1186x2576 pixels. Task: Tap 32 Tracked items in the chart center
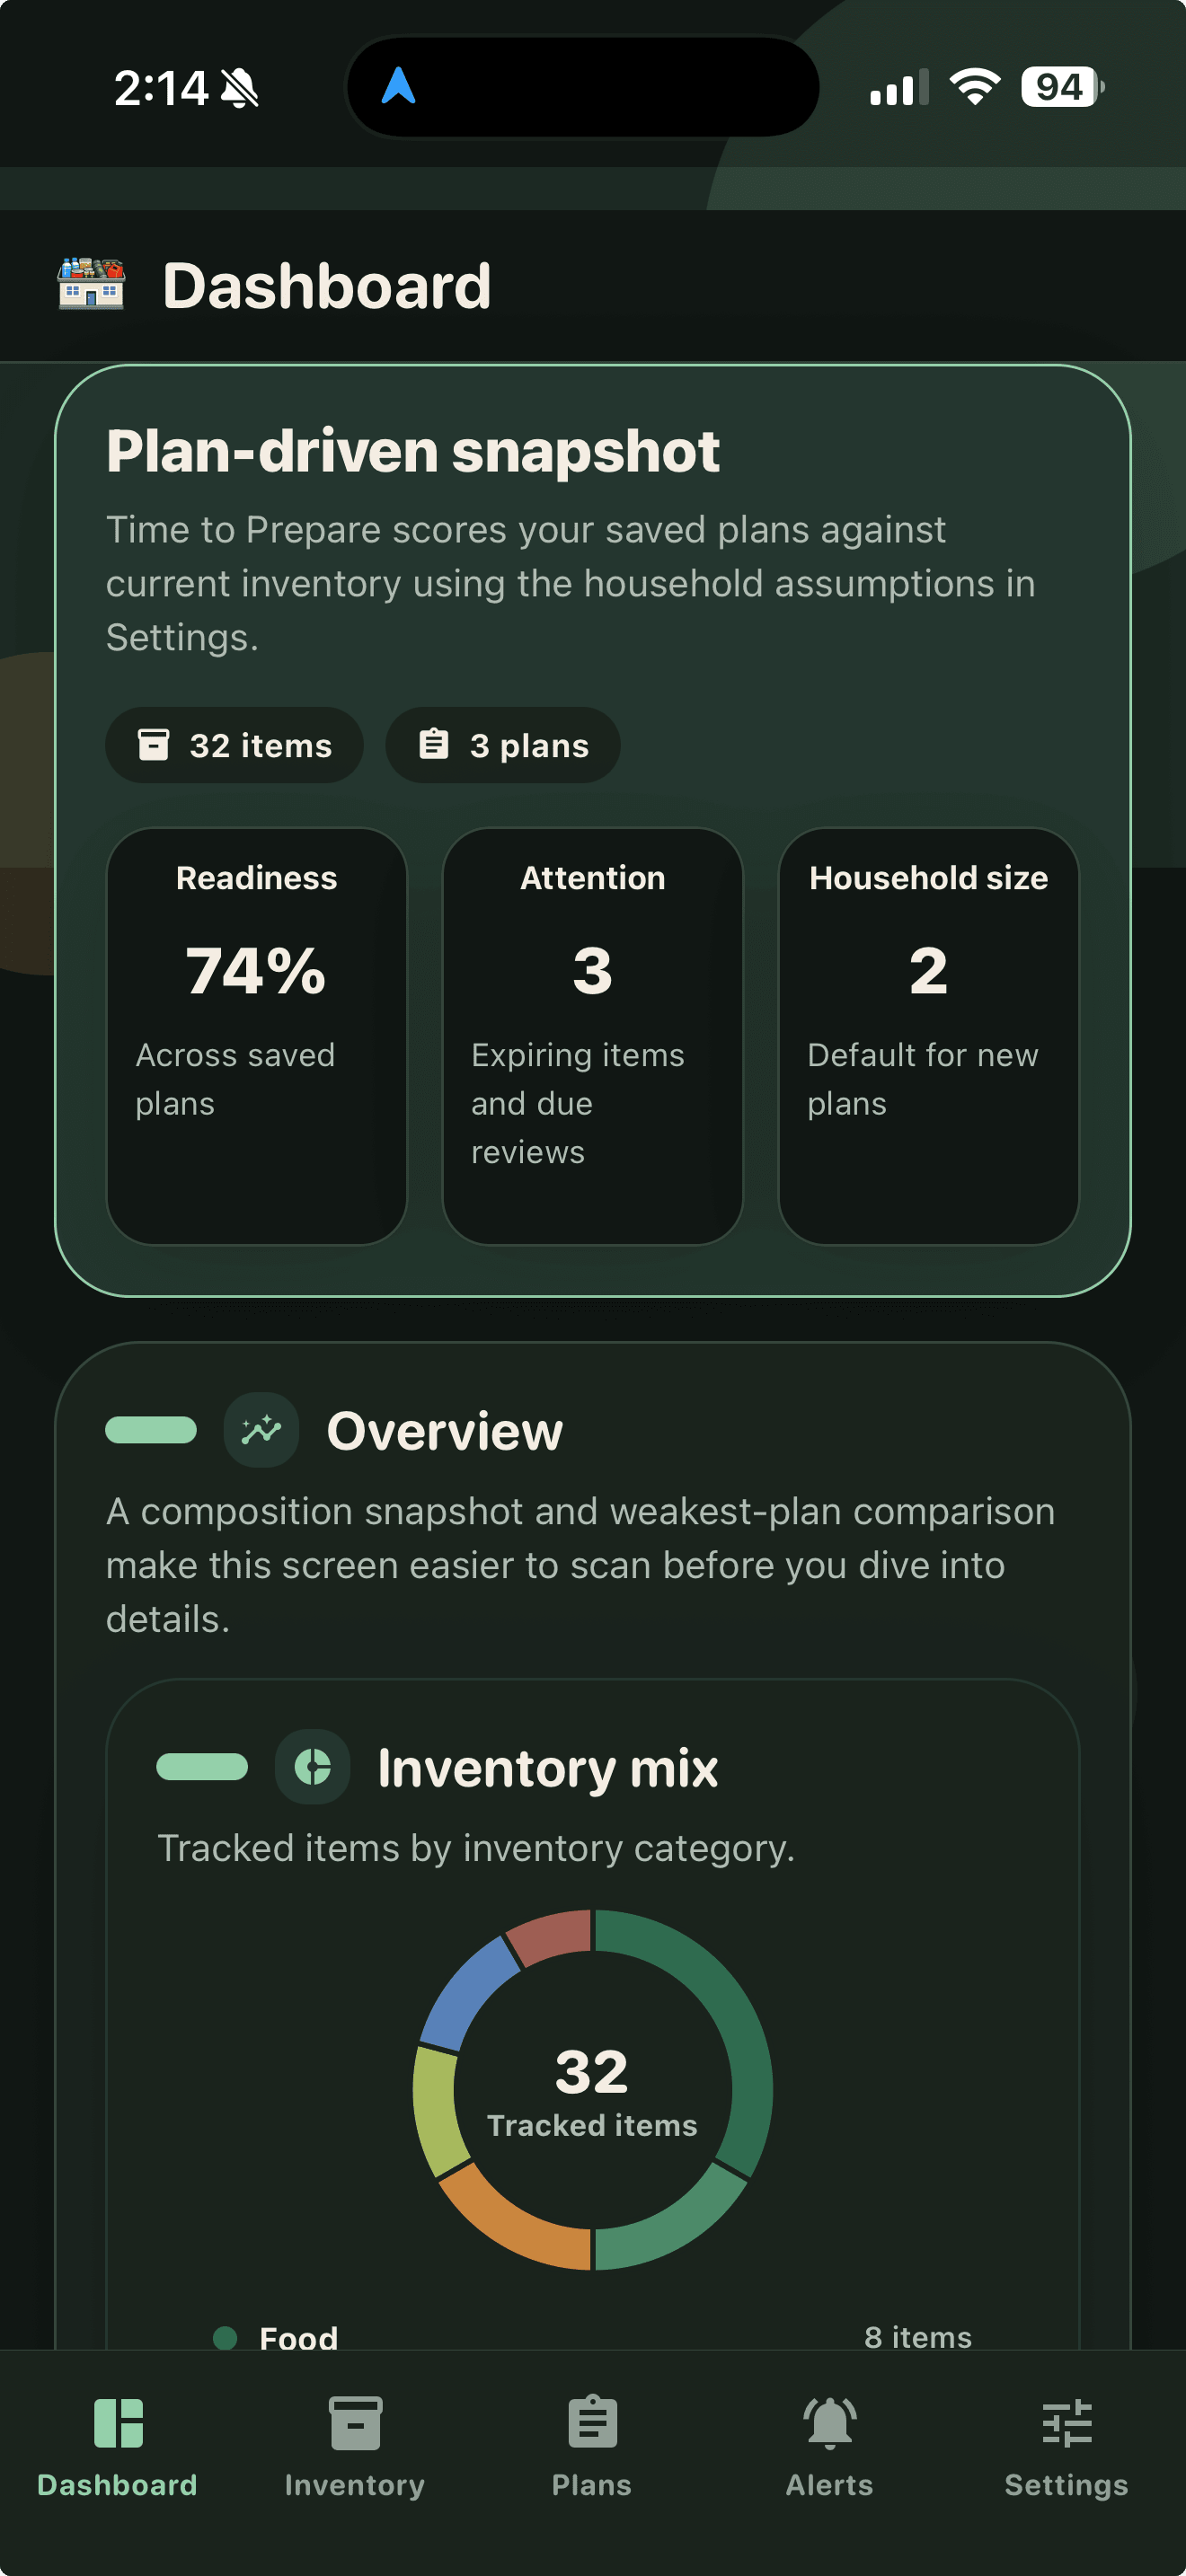[593, 2090]
